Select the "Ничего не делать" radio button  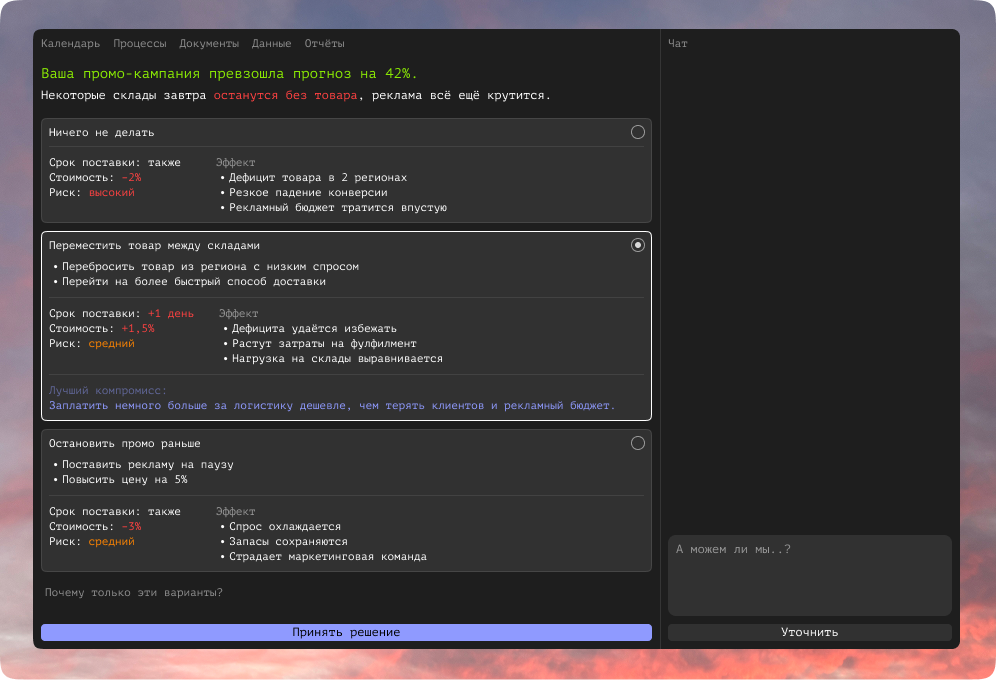click(638, 132)
